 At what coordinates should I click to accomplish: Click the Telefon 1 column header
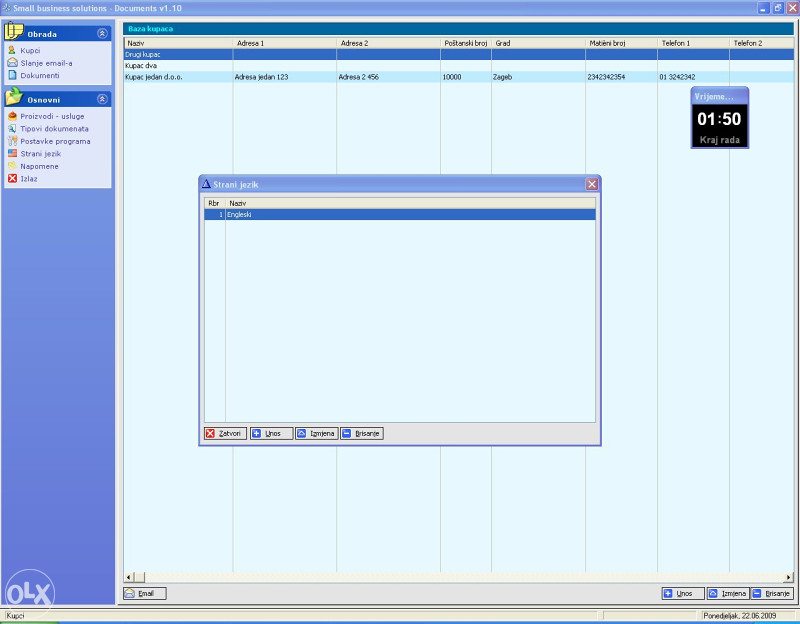693,43
